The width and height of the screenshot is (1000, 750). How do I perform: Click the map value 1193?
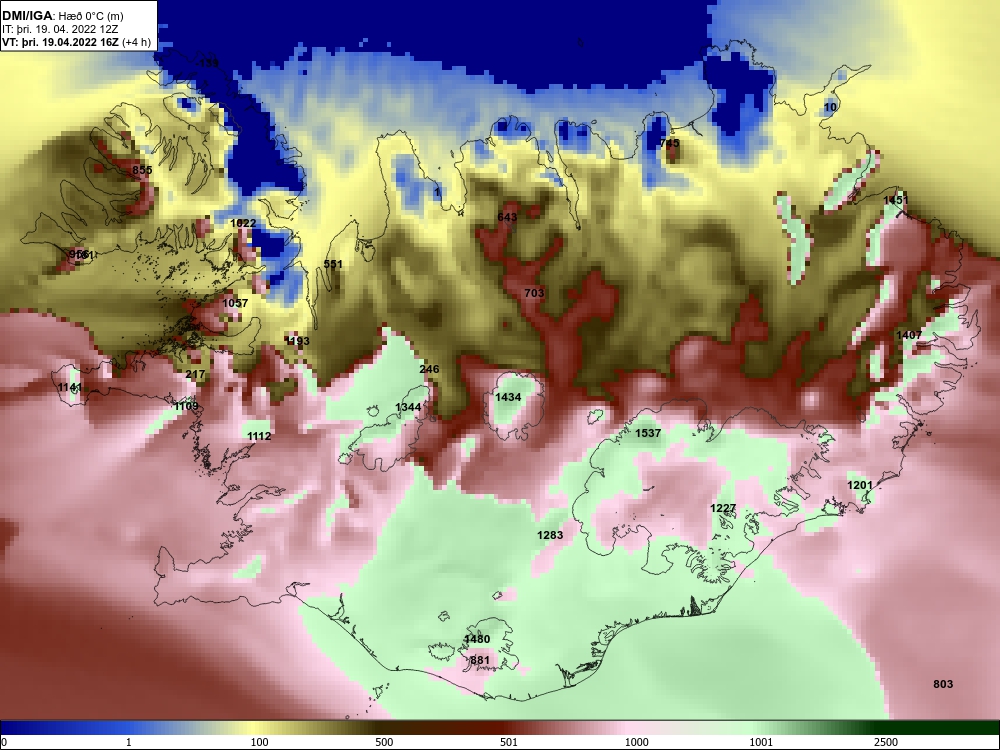(x=297, y=341)
